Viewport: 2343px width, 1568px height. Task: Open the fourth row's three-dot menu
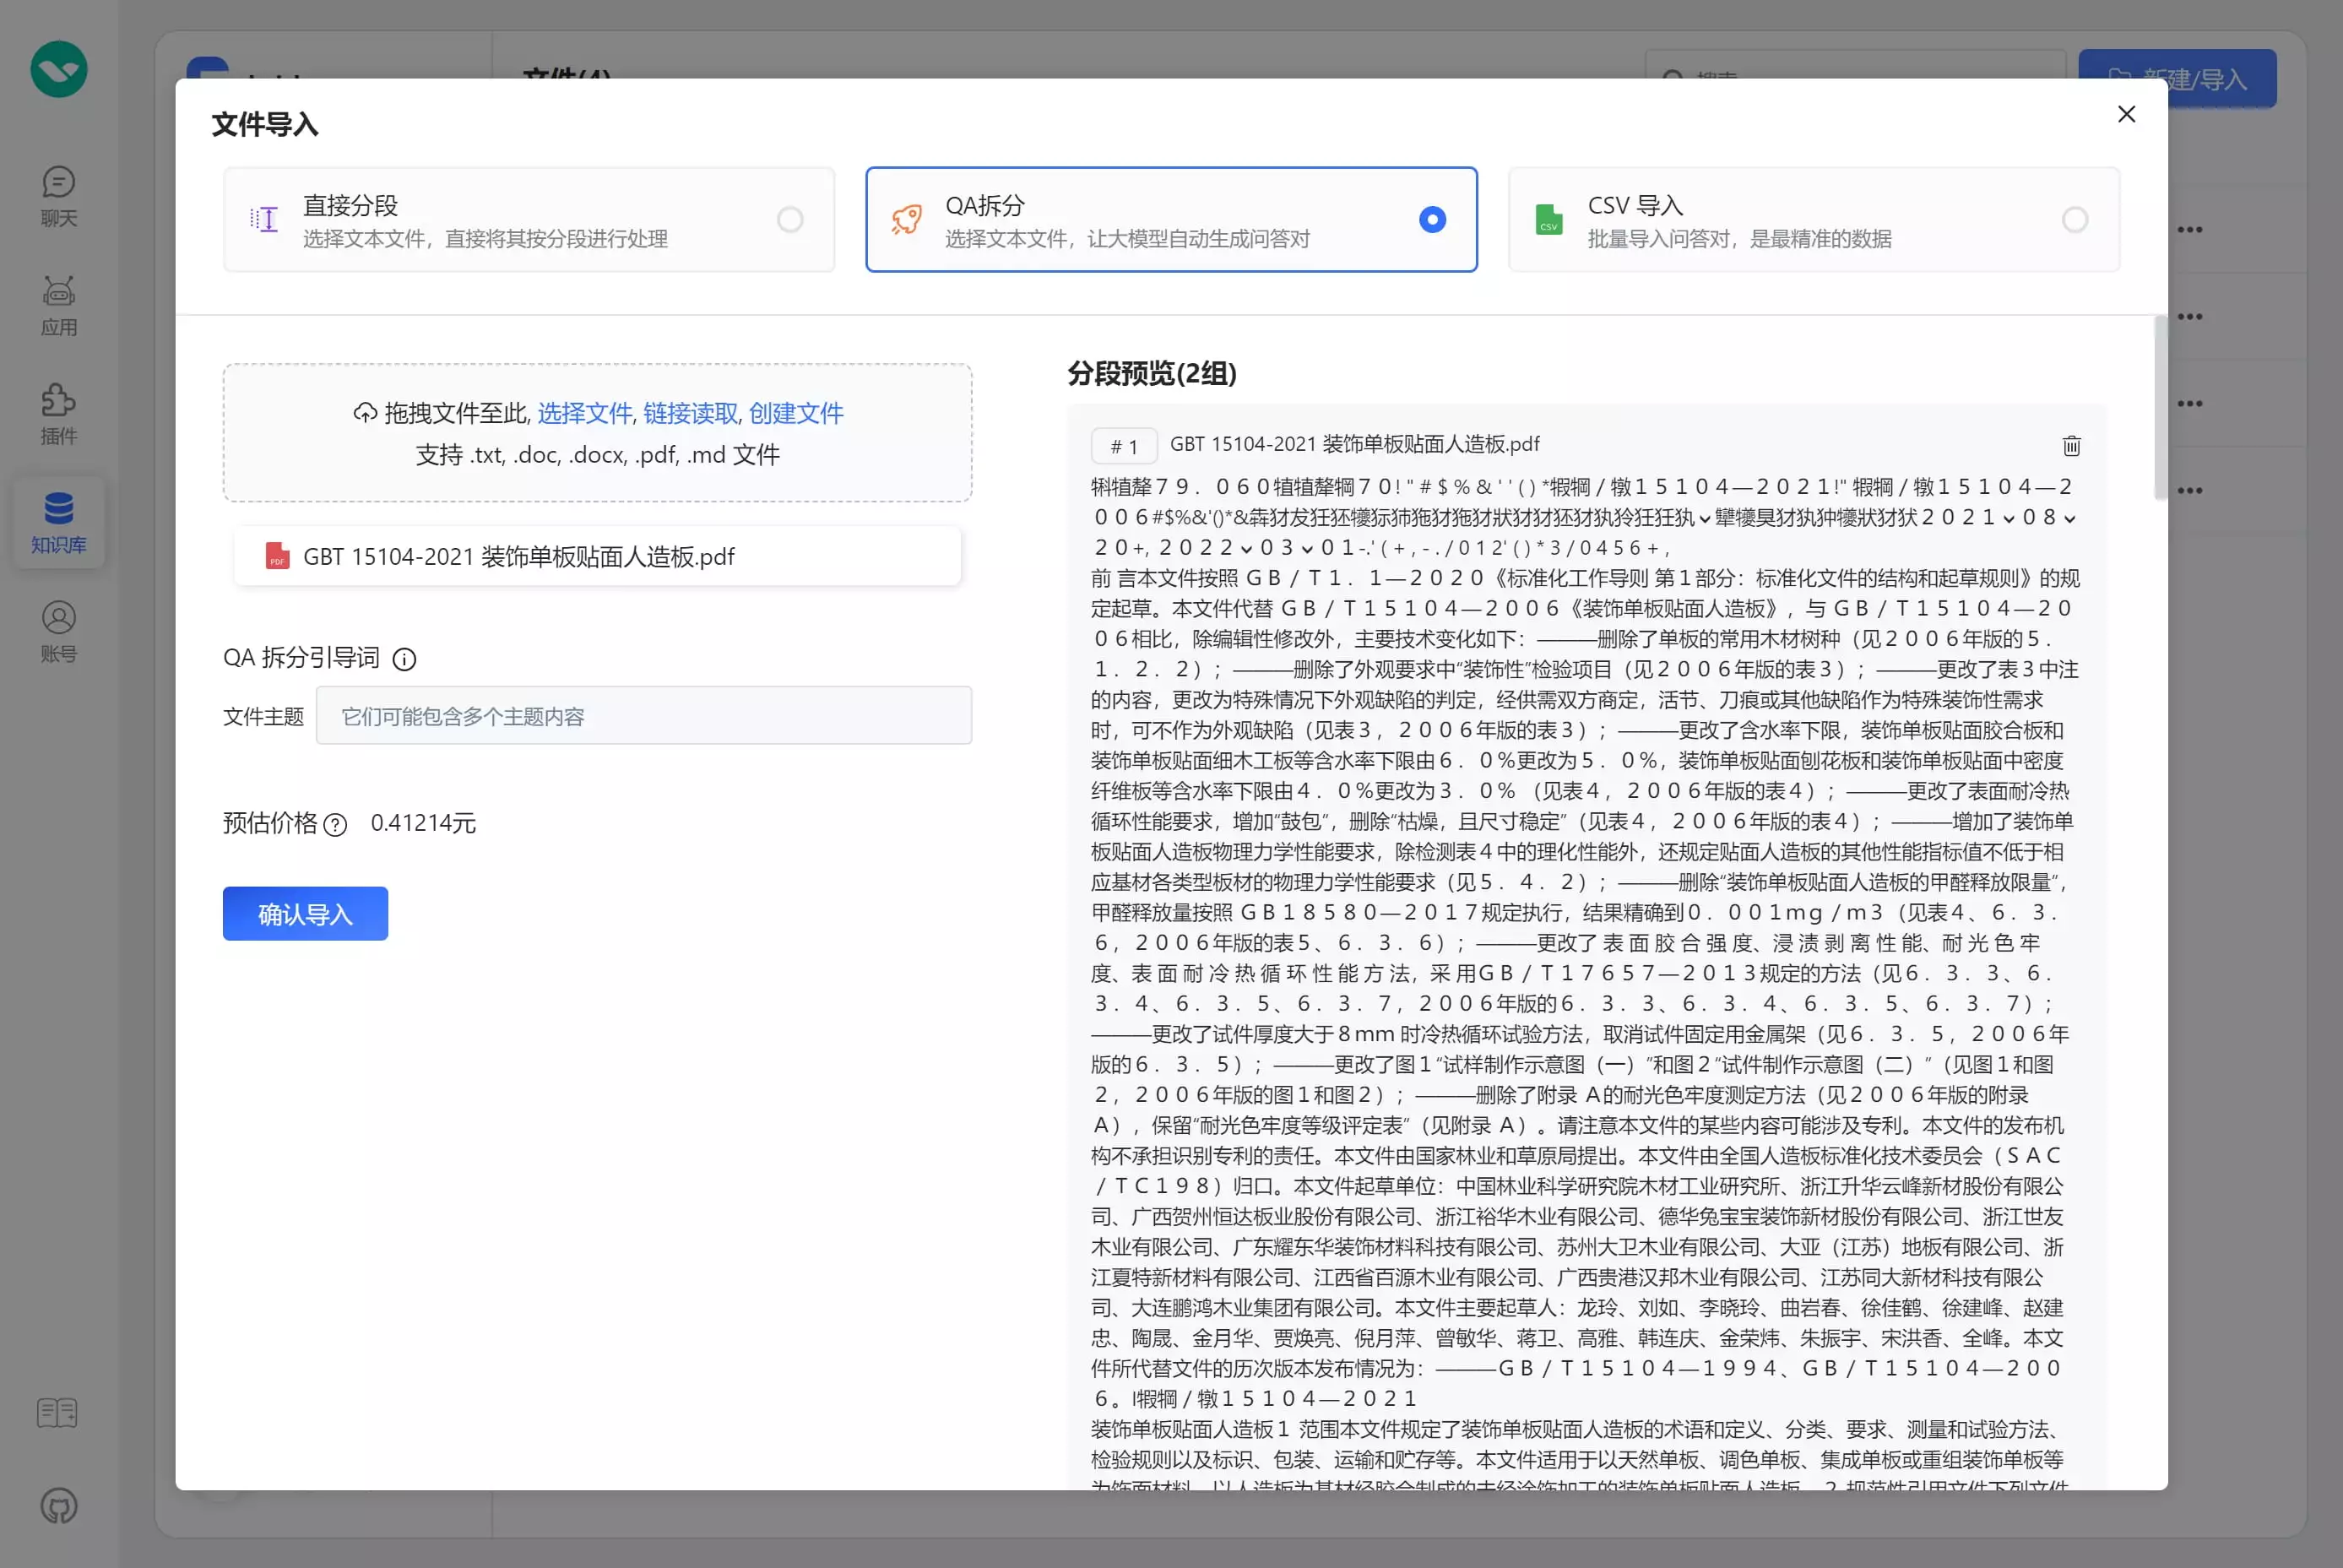[x=2190, y=491]
